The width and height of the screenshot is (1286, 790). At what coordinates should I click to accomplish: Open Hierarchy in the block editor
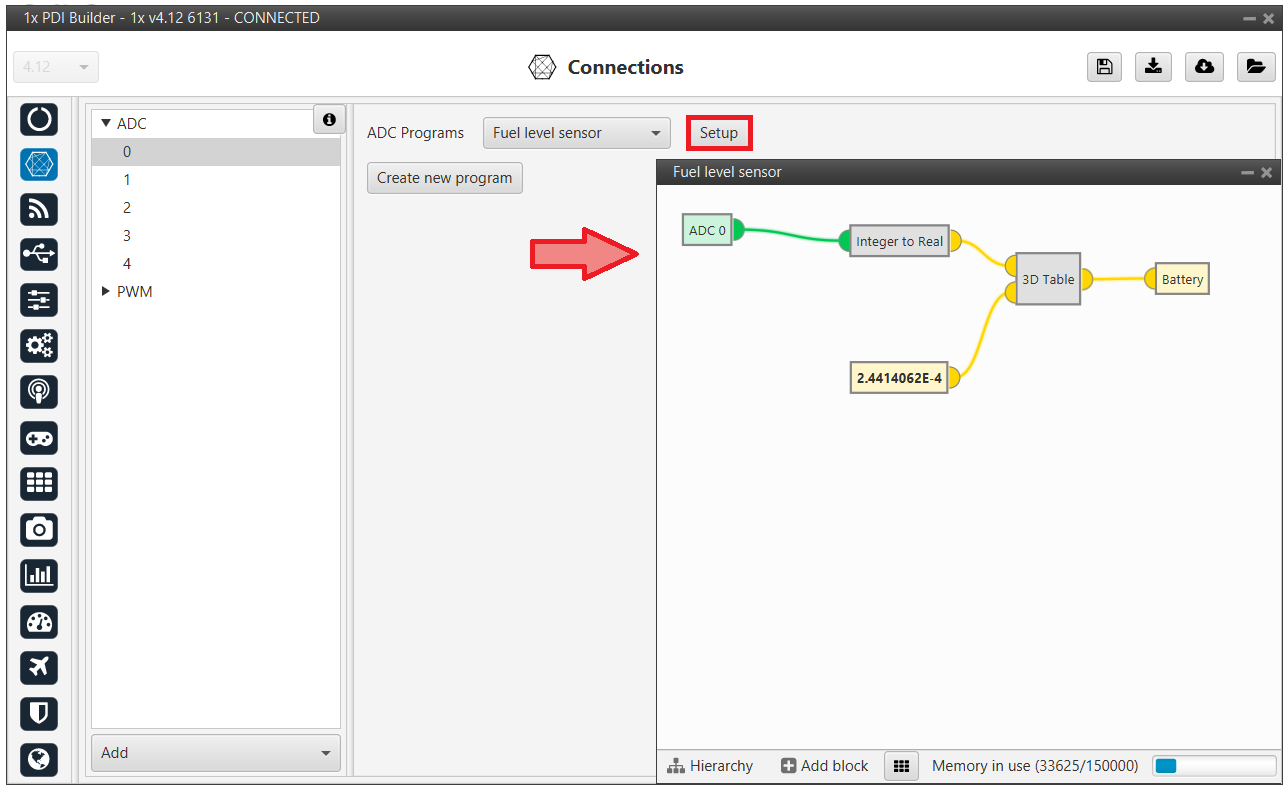[710, 766]
